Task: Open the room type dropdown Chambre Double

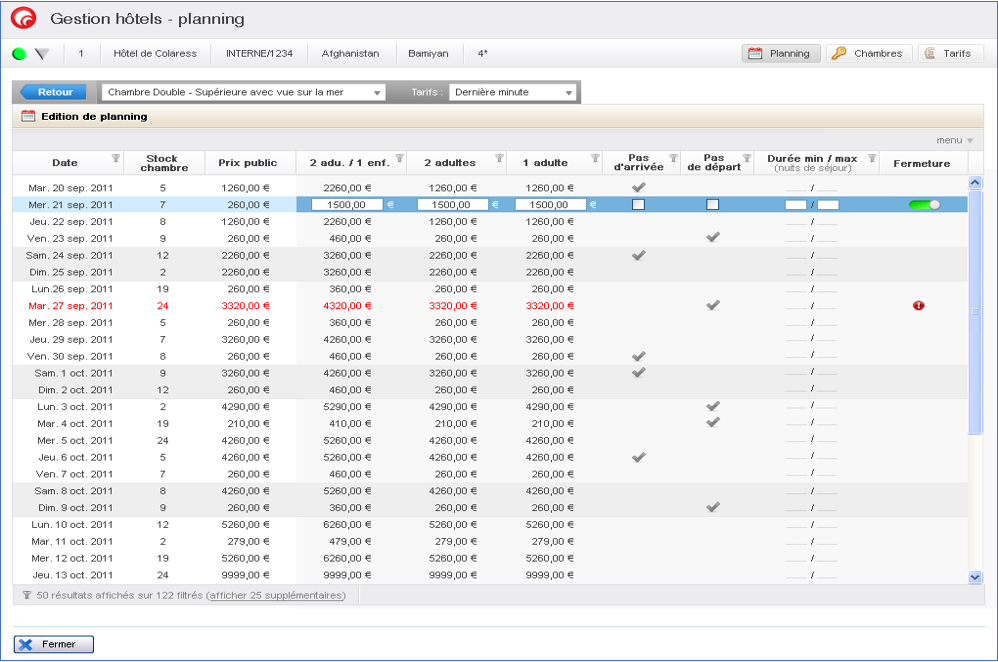Action: click(x=243, y=92)
